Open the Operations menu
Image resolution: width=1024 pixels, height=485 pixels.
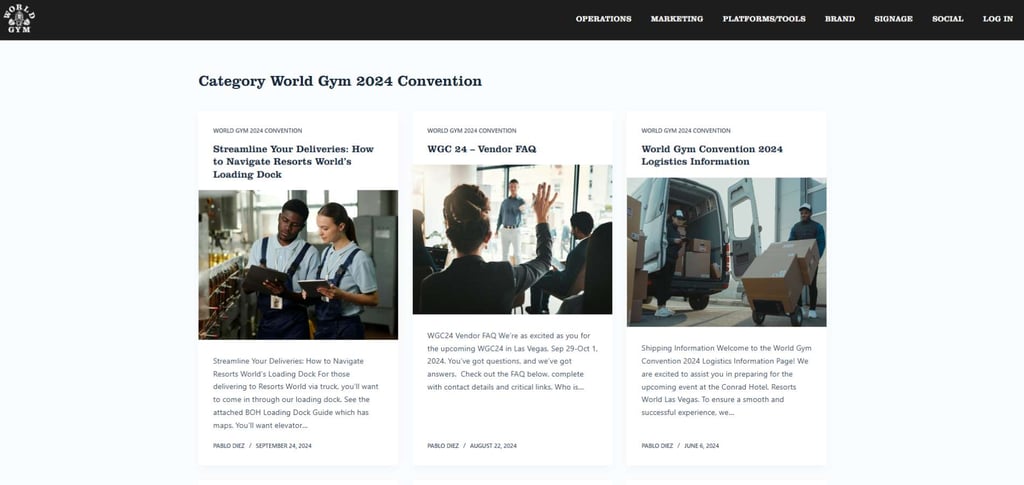[603, 19]
